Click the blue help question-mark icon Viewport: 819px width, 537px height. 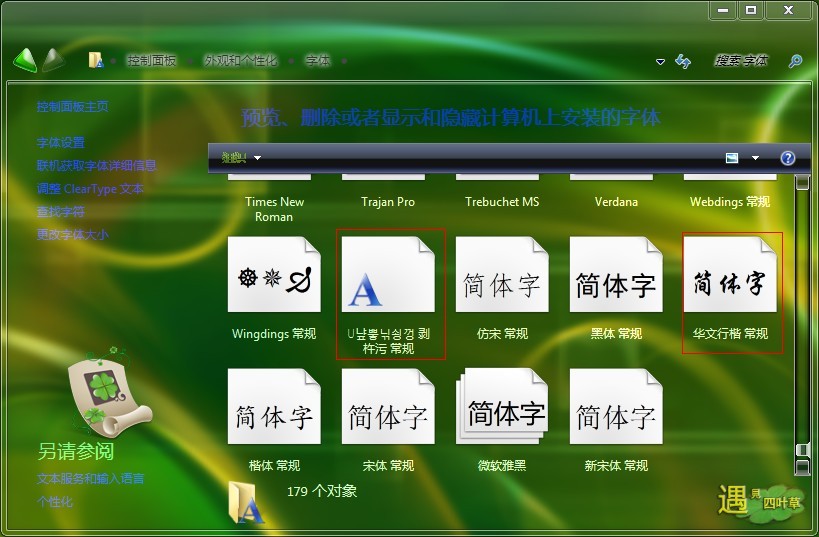point(788,158)
